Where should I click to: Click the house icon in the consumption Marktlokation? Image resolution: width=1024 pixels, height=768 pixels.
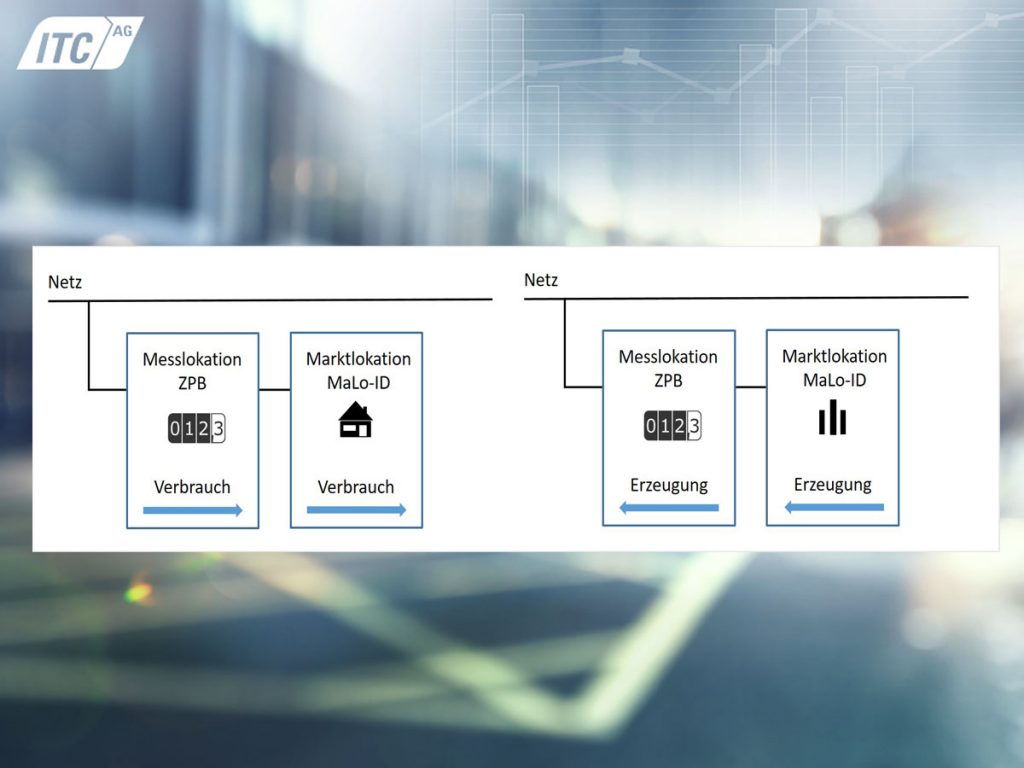pyautogui.click(x=355, y=420)
